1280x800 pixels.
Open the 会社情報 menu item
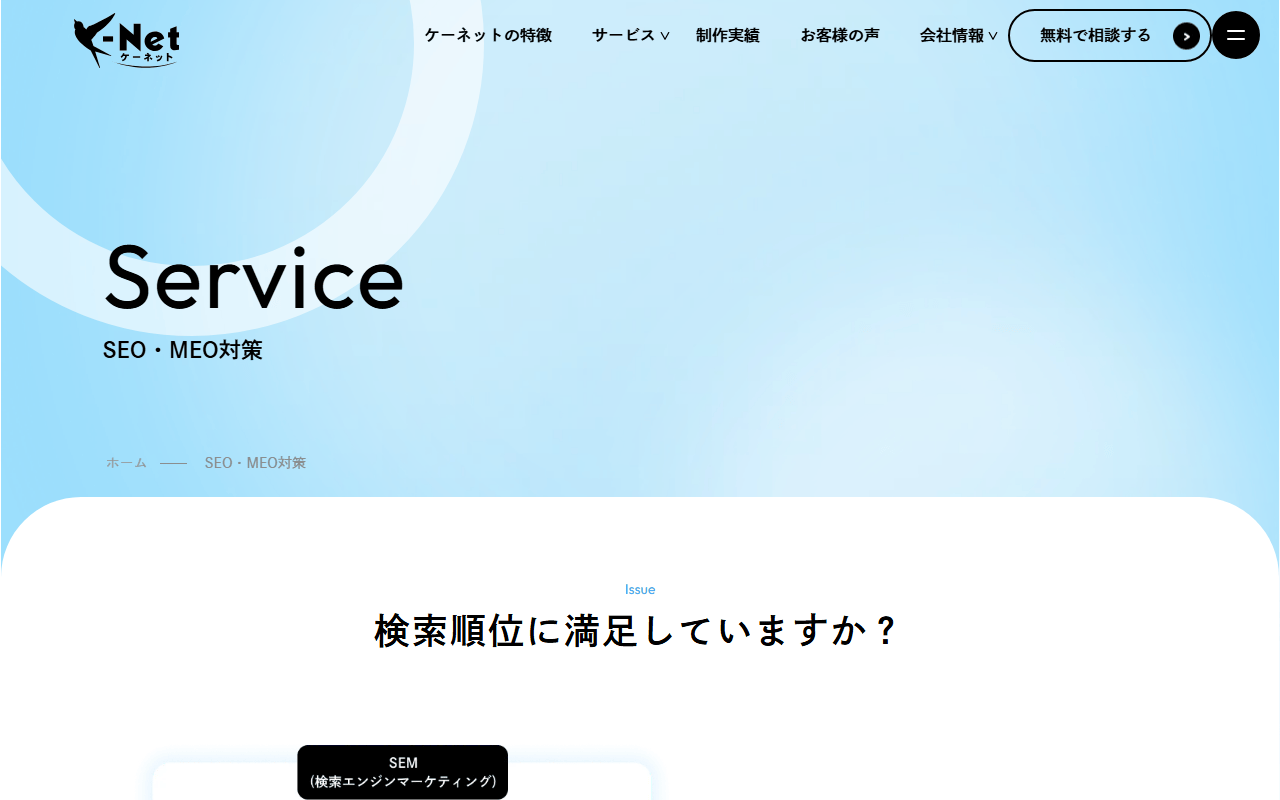[952, 35]
